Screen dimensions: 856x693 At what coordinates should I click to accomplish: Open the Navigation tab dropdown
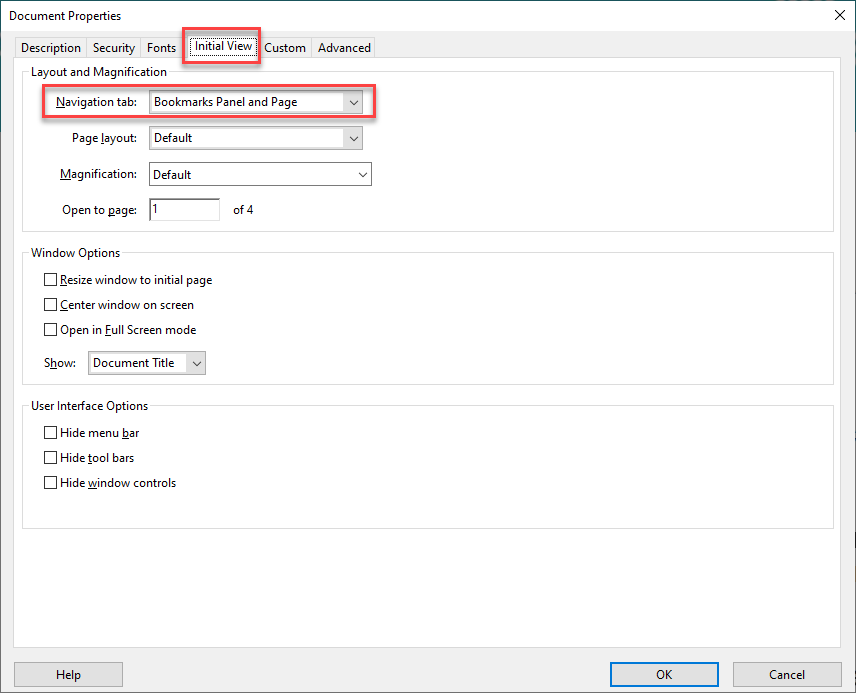(354, 102)
